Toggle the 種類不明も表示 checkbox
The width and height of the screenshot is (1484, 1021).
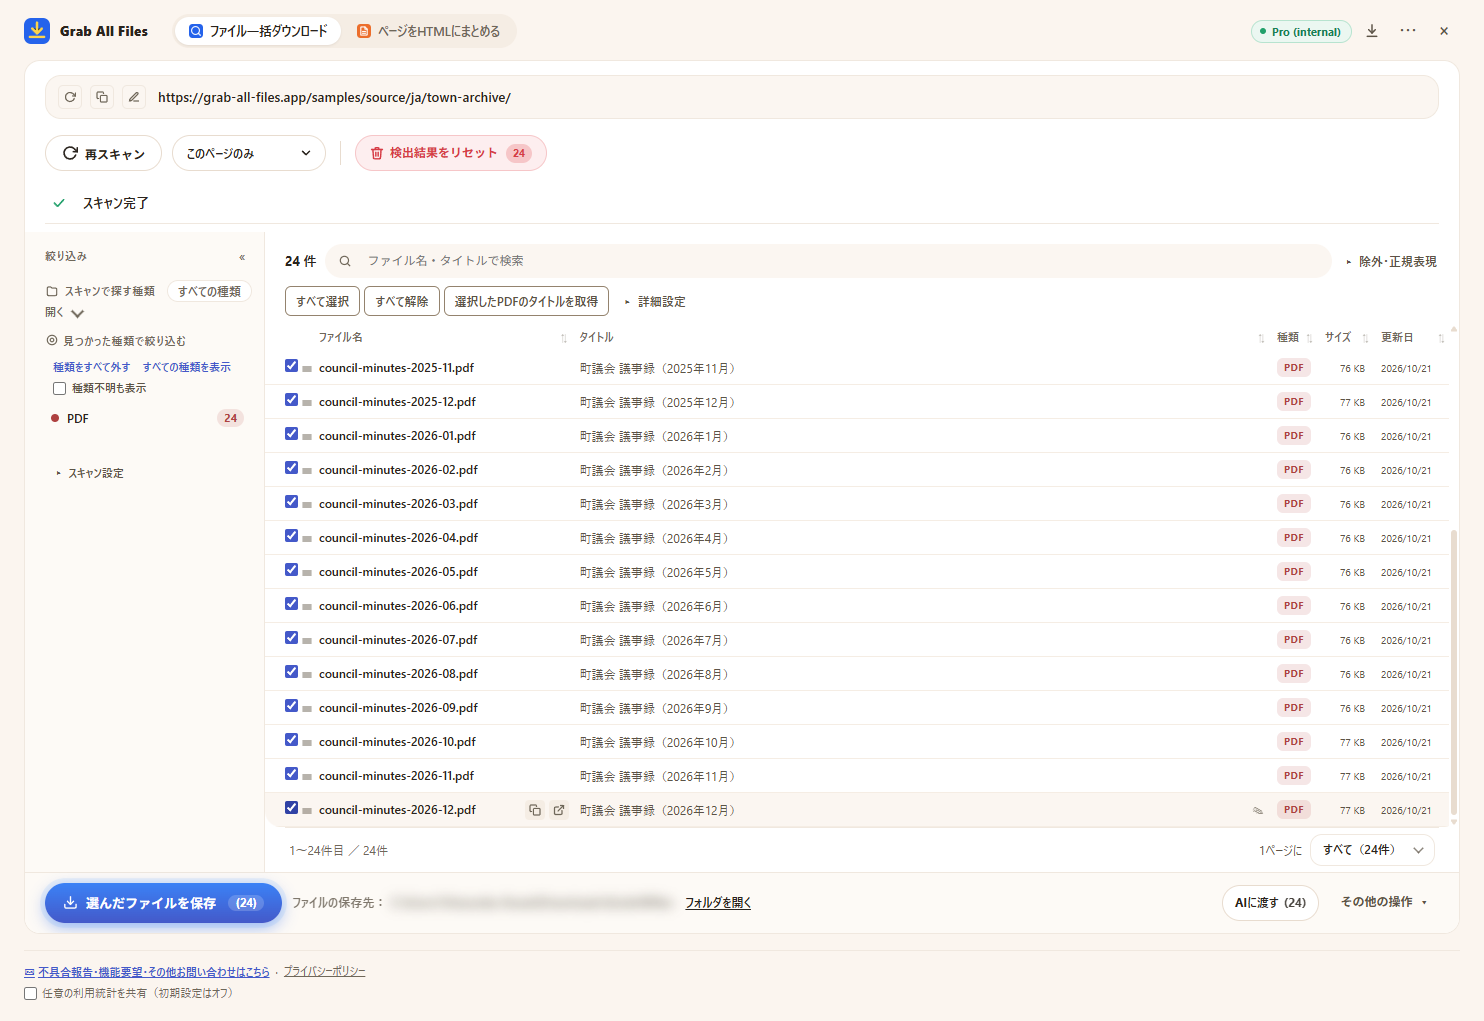tap(59, 388)
